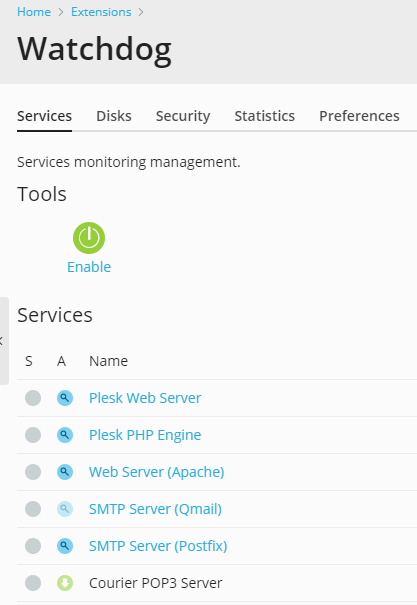Select the Services tab
This screenshot has width=417, height=605.
44,116
